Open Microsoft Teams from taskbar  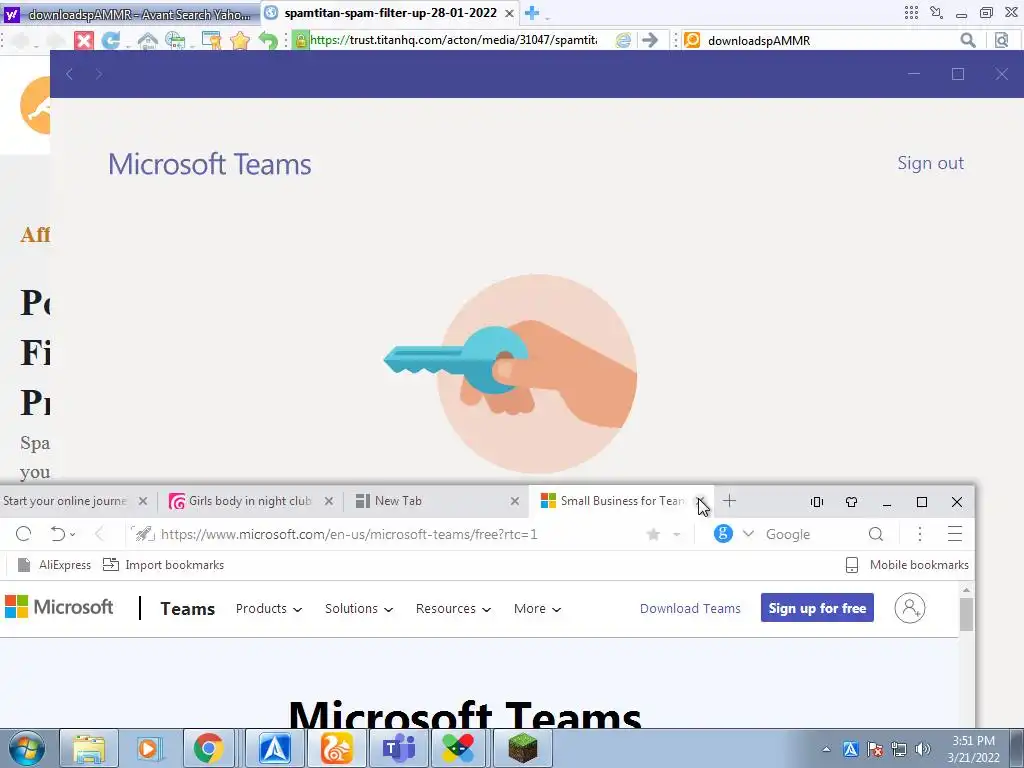coord(398,748)
